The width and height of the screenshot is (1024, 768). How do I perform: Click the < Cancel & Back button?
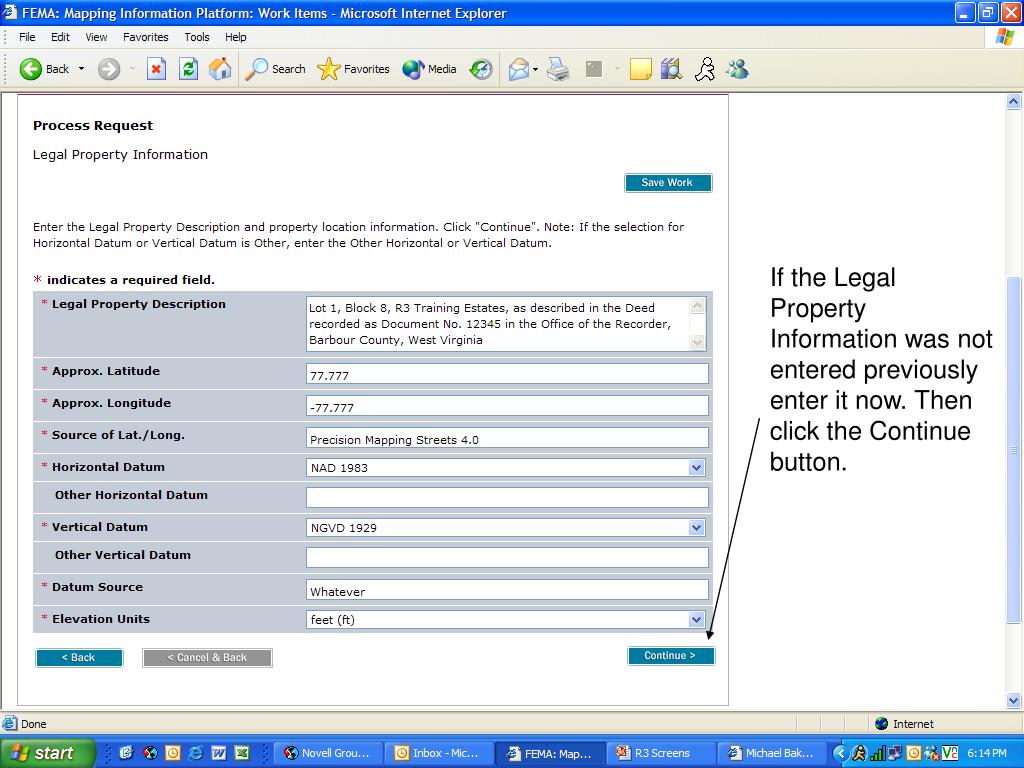207,658
